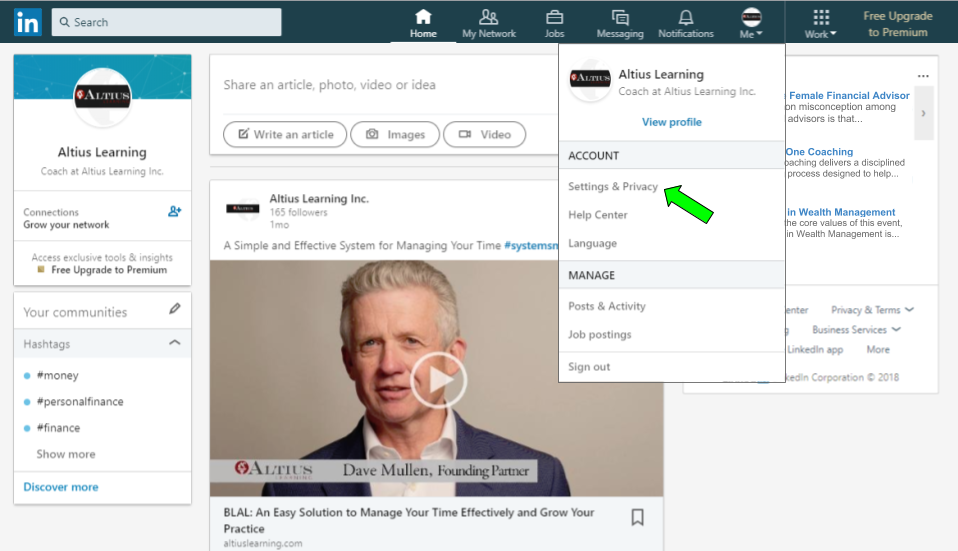Click the add connections icon
The height and width of the screenshot is (551, 958).
(175, 212)
